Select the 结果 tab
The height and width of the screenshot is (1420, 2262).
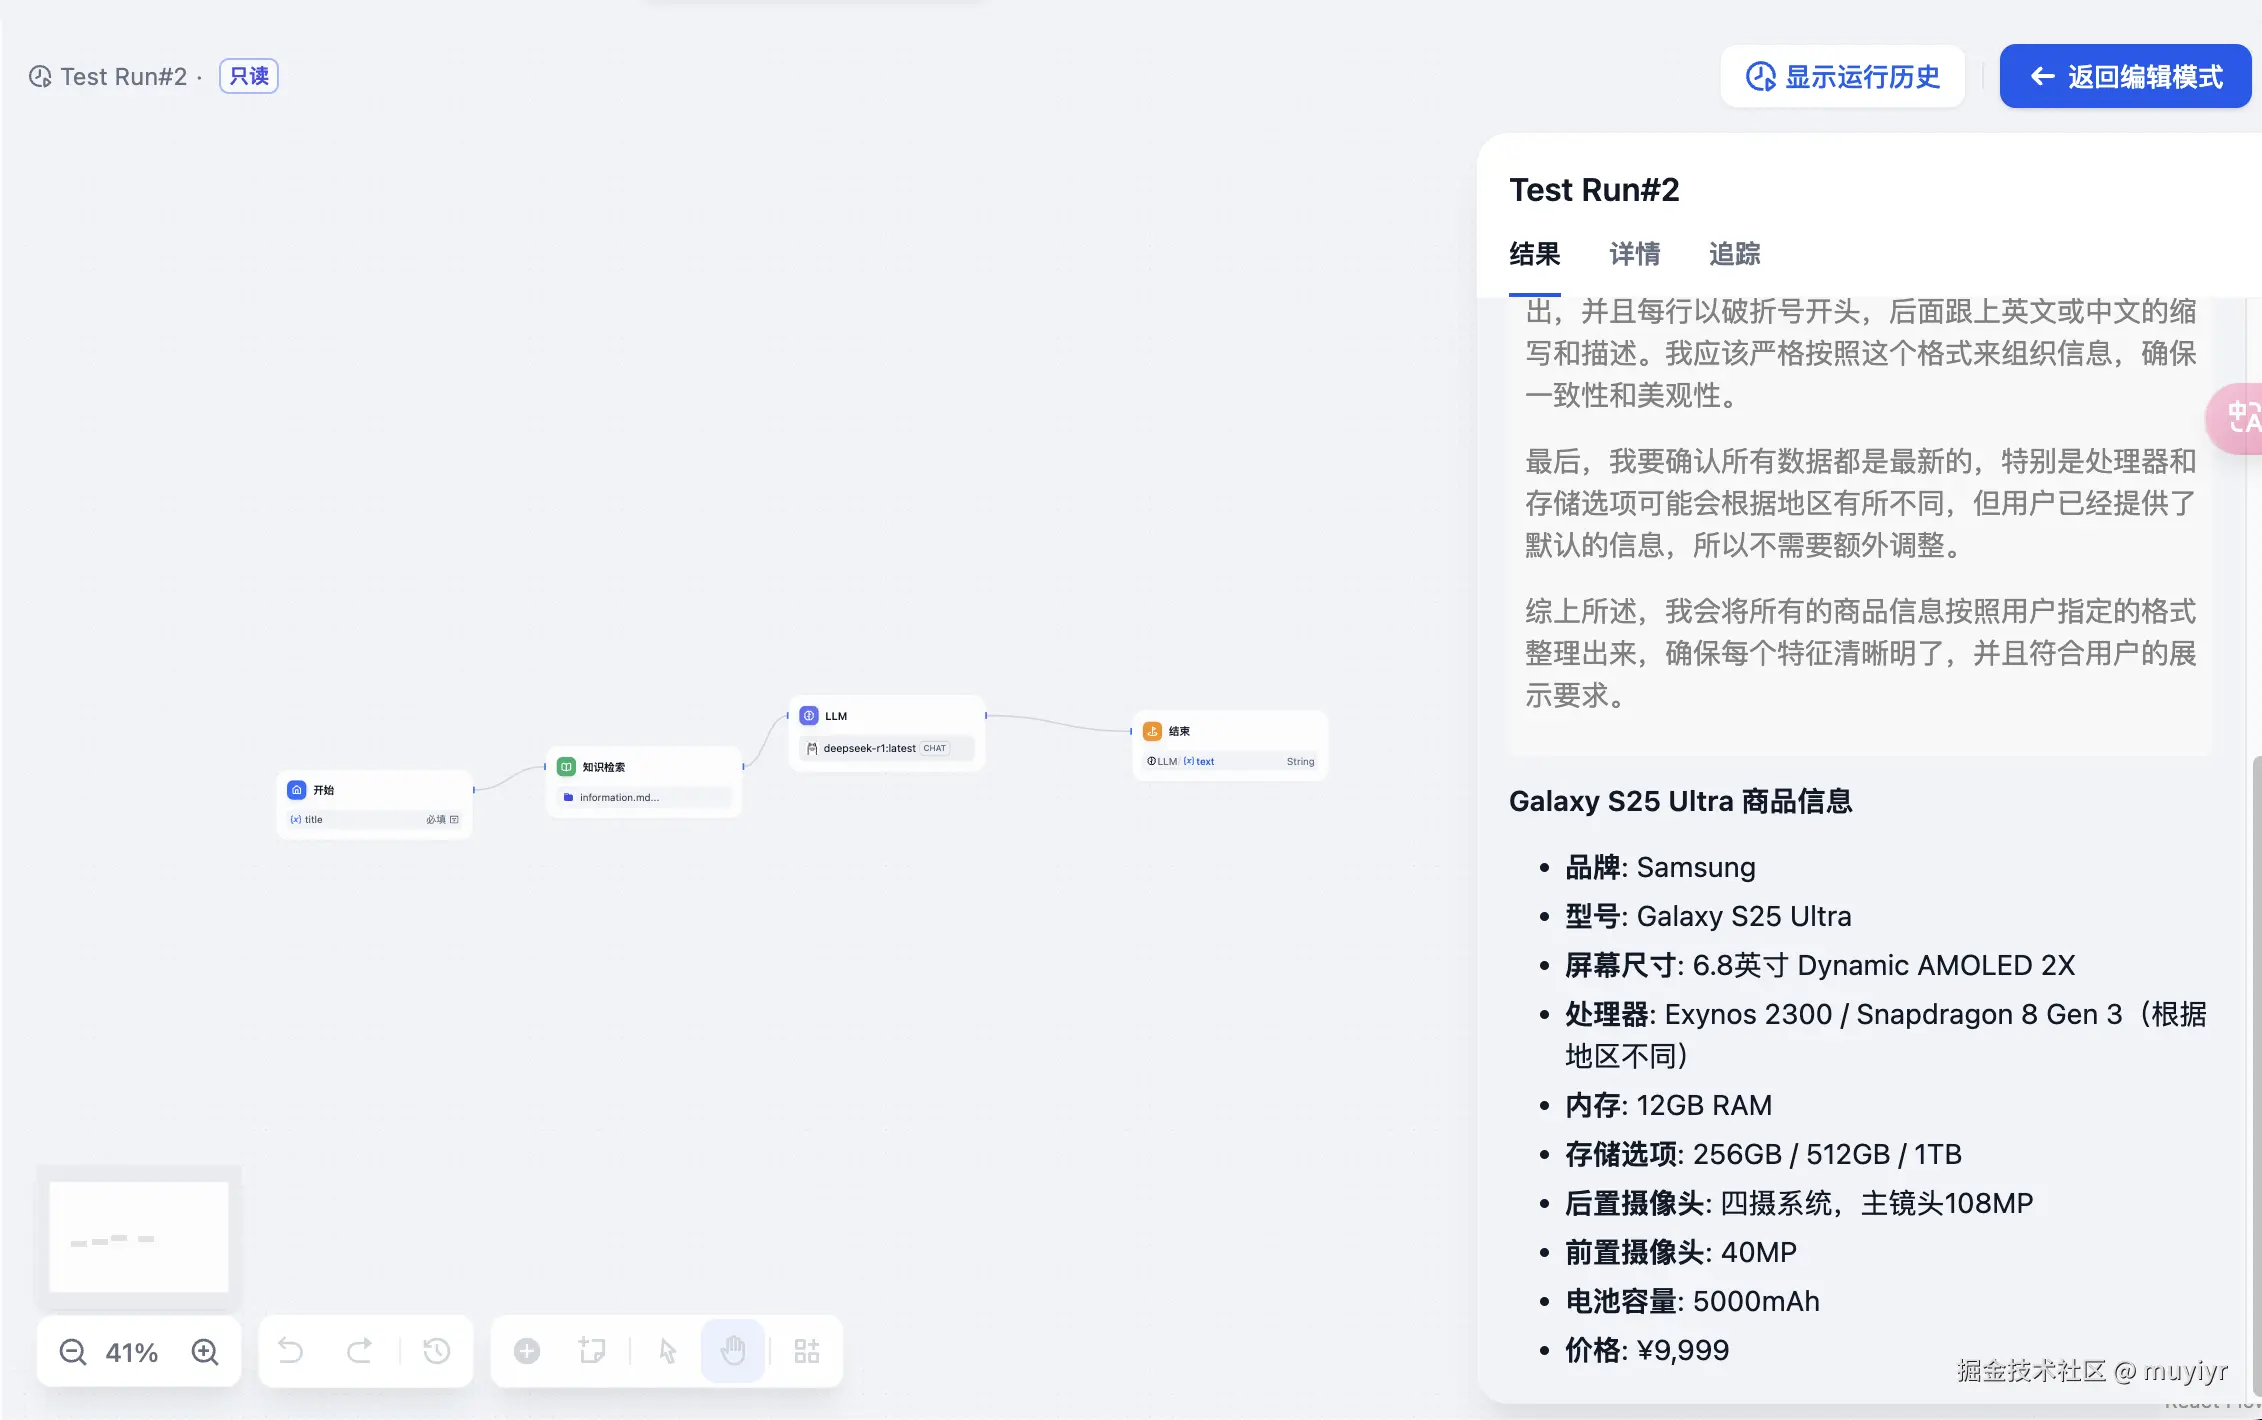coord(1535,254)
